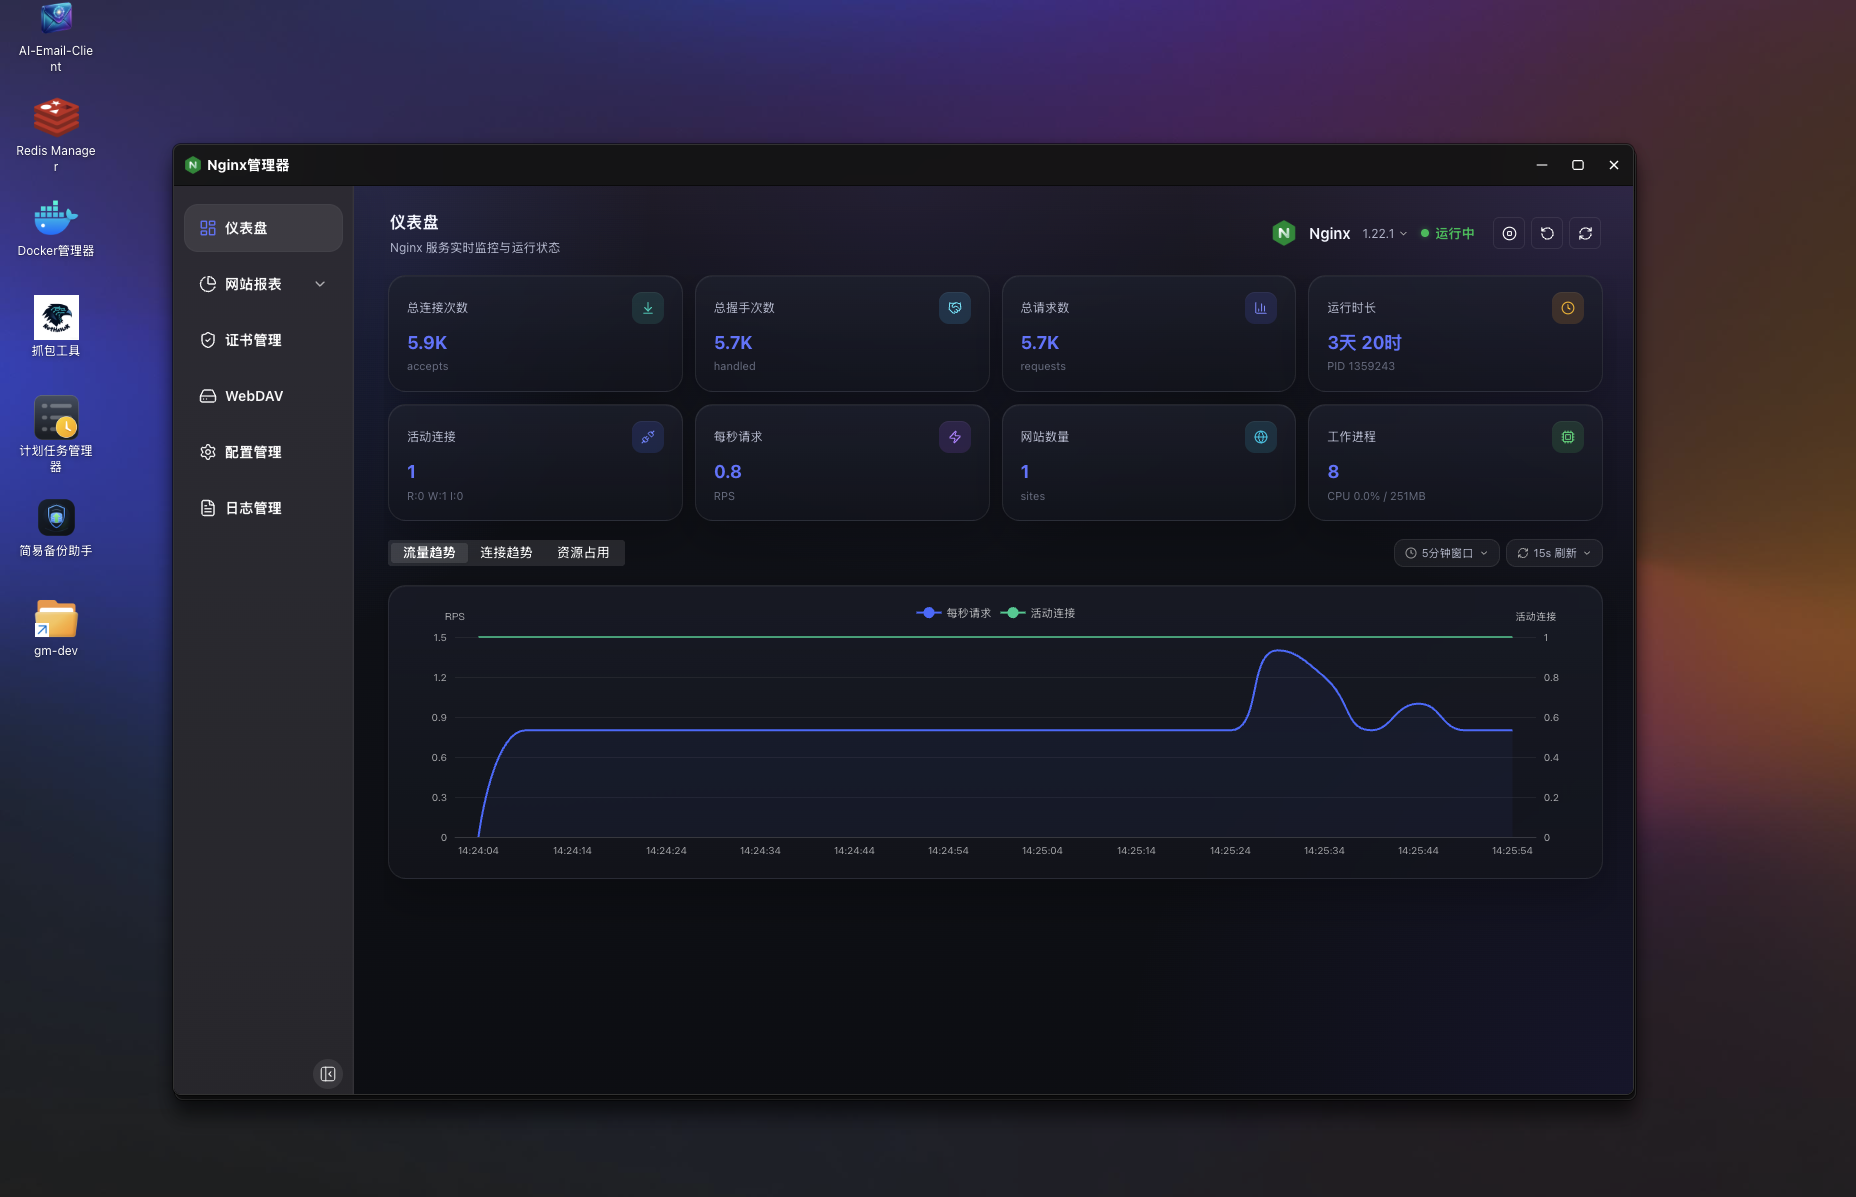Click the CPU chip icon on 工作进程 card

coord(1568,437)
